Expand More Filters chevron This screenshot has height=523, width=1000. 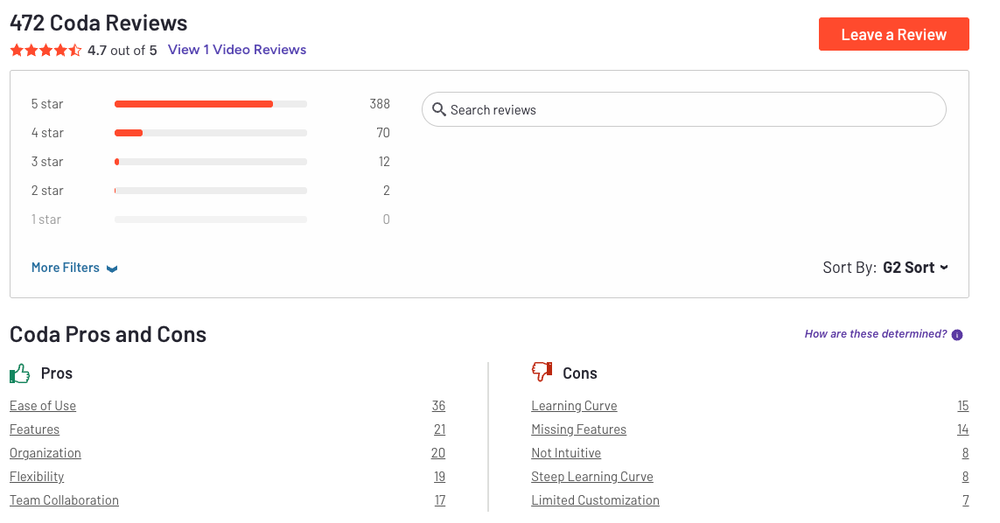pyautogui.click(x=112, y=268)
